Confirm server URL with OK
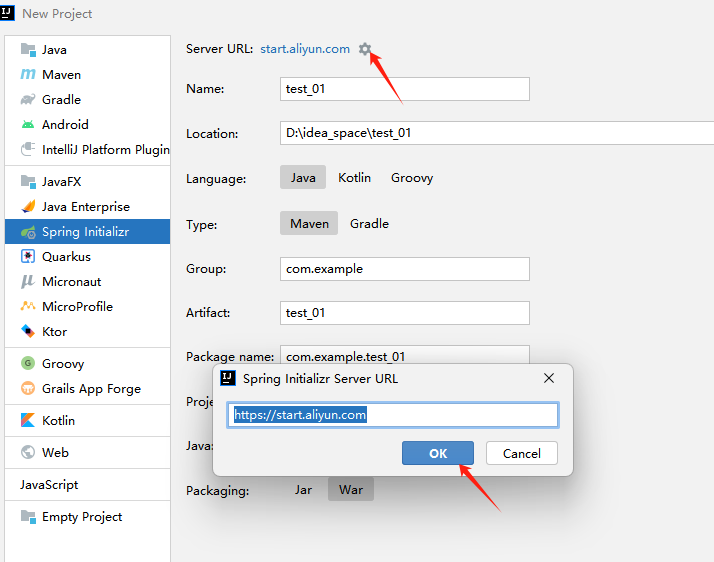Screen dimensions: 714x562 coord(438,453)
